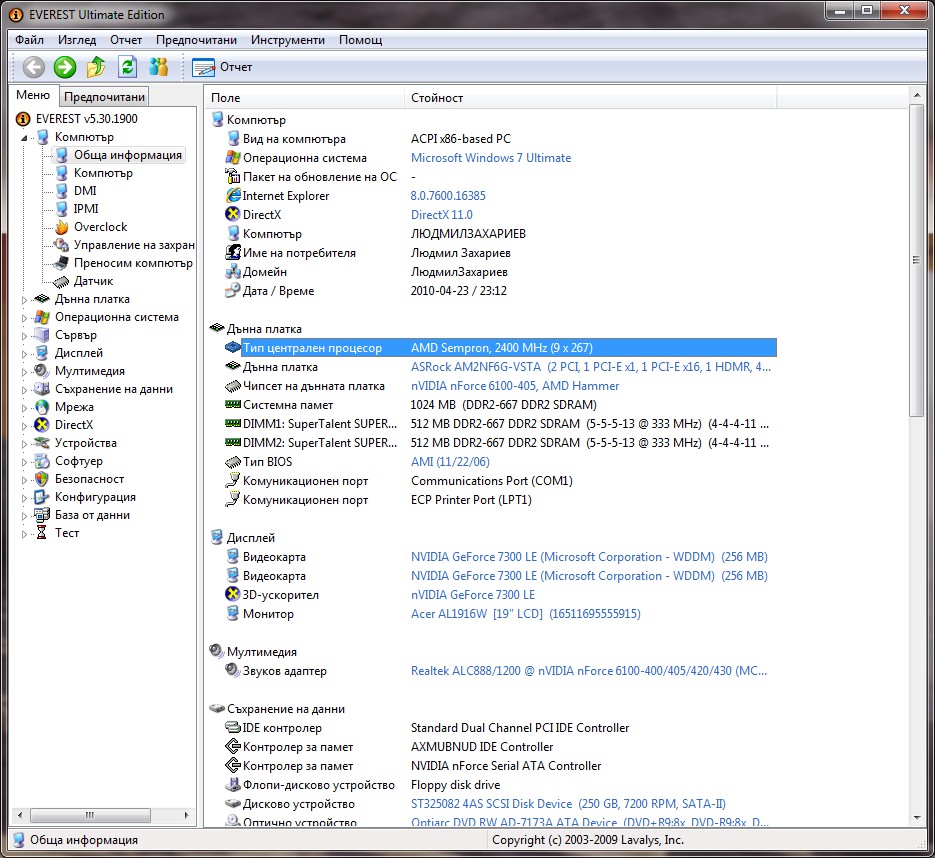Click the Мрежа network tree icon
935x858 pixels.
[x=42, y=407]
